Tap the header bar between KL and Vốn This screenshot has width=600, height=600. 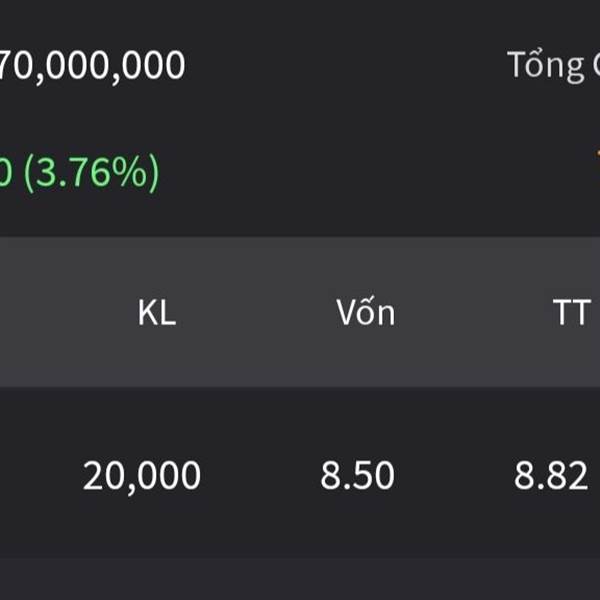[x=256, y=312]
